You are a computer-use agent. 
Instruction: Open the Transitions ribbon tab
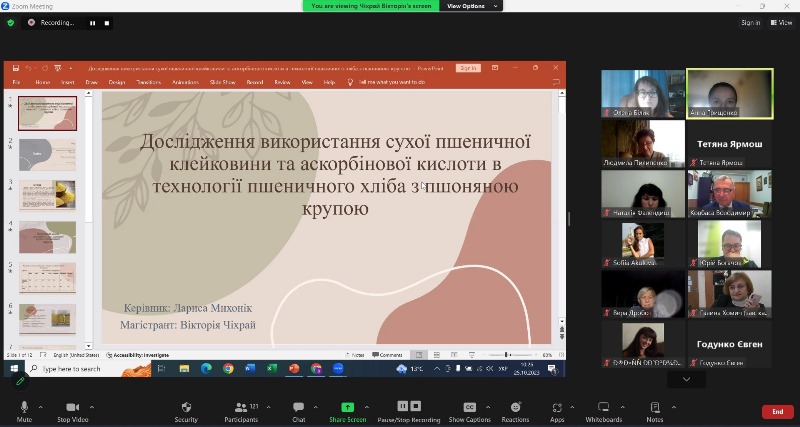148,82
